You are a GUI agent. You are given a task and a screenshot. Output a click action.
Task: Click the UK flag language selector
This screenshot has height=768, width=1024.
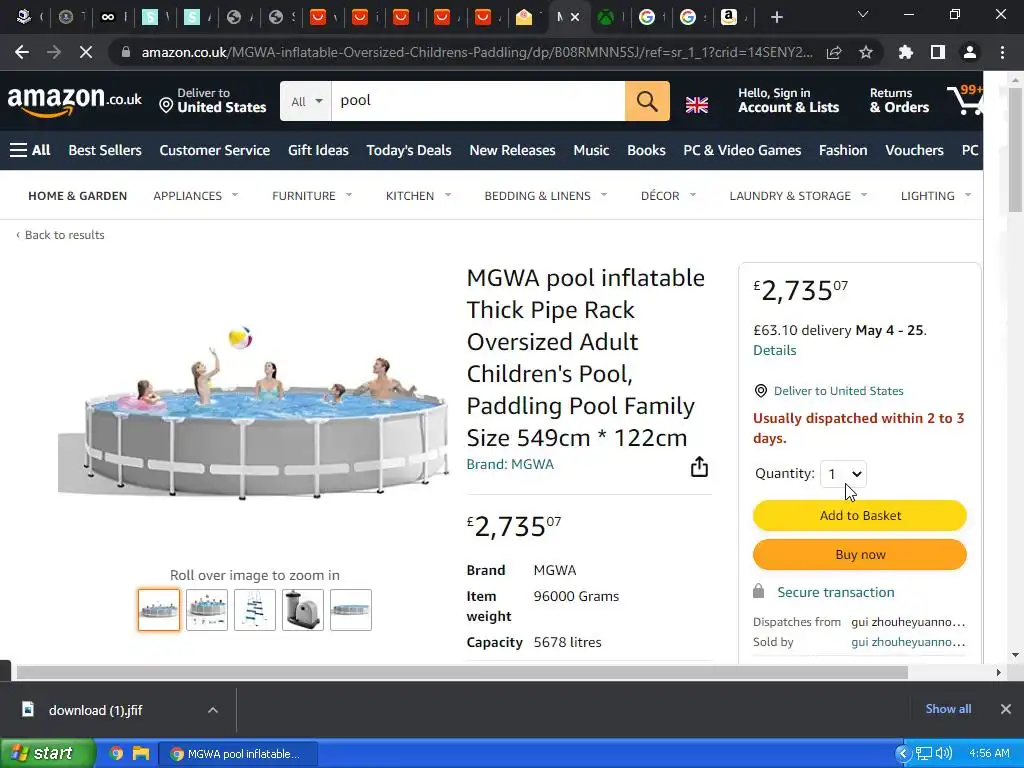(x=697, y=104)
